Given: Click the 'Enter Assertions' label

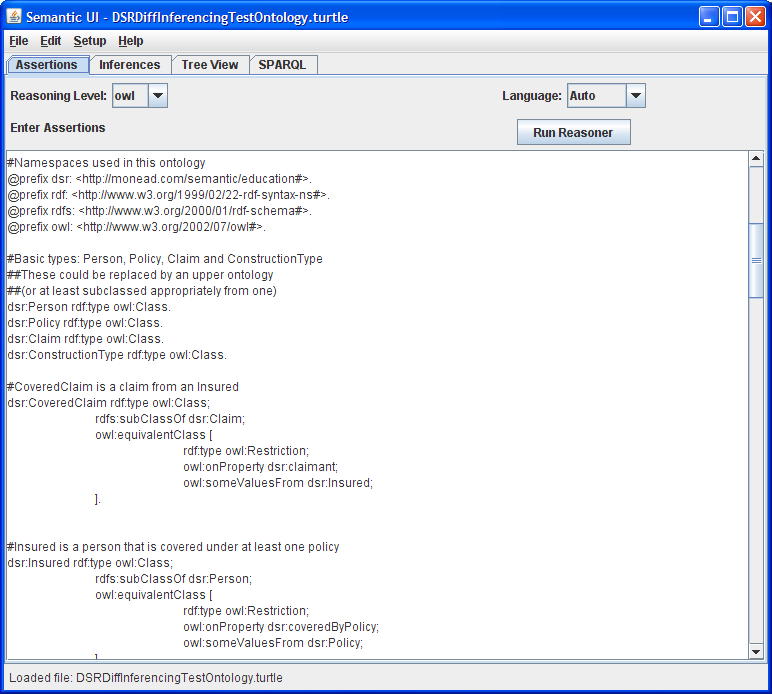Looking at the screenshot, I should point(58,128).
